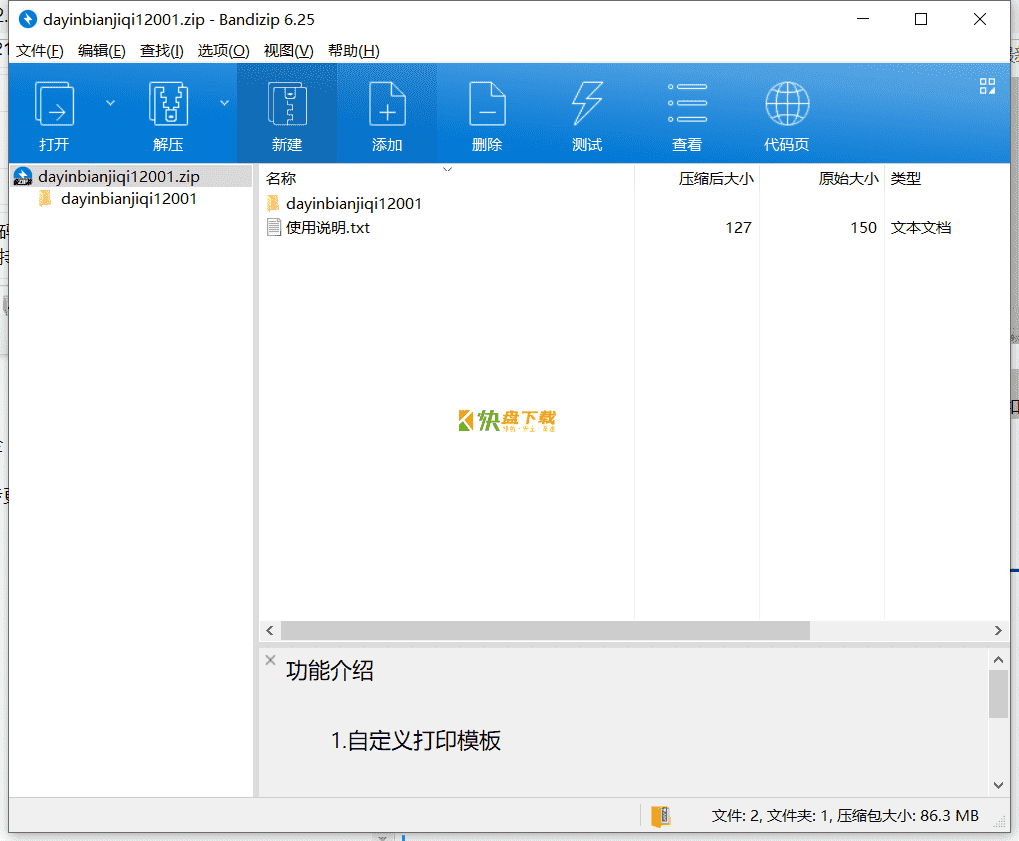The height and width of the screenshot is (841, 1019).
Task: Minimize the Bandizip window
Action: point(863,19)
